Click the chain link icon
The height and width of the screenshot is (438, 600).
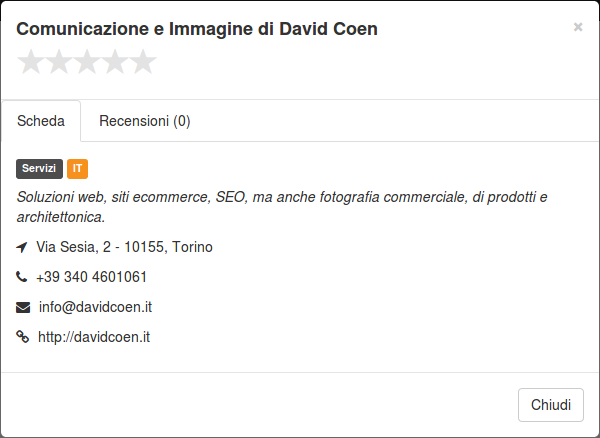click(x=23, y=337)
